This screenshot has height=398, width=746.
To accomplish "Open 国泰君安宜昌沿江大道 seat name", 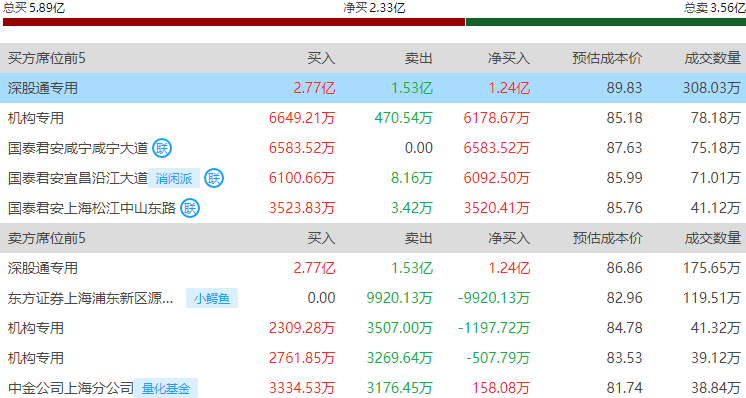I will tap(78, 178).
